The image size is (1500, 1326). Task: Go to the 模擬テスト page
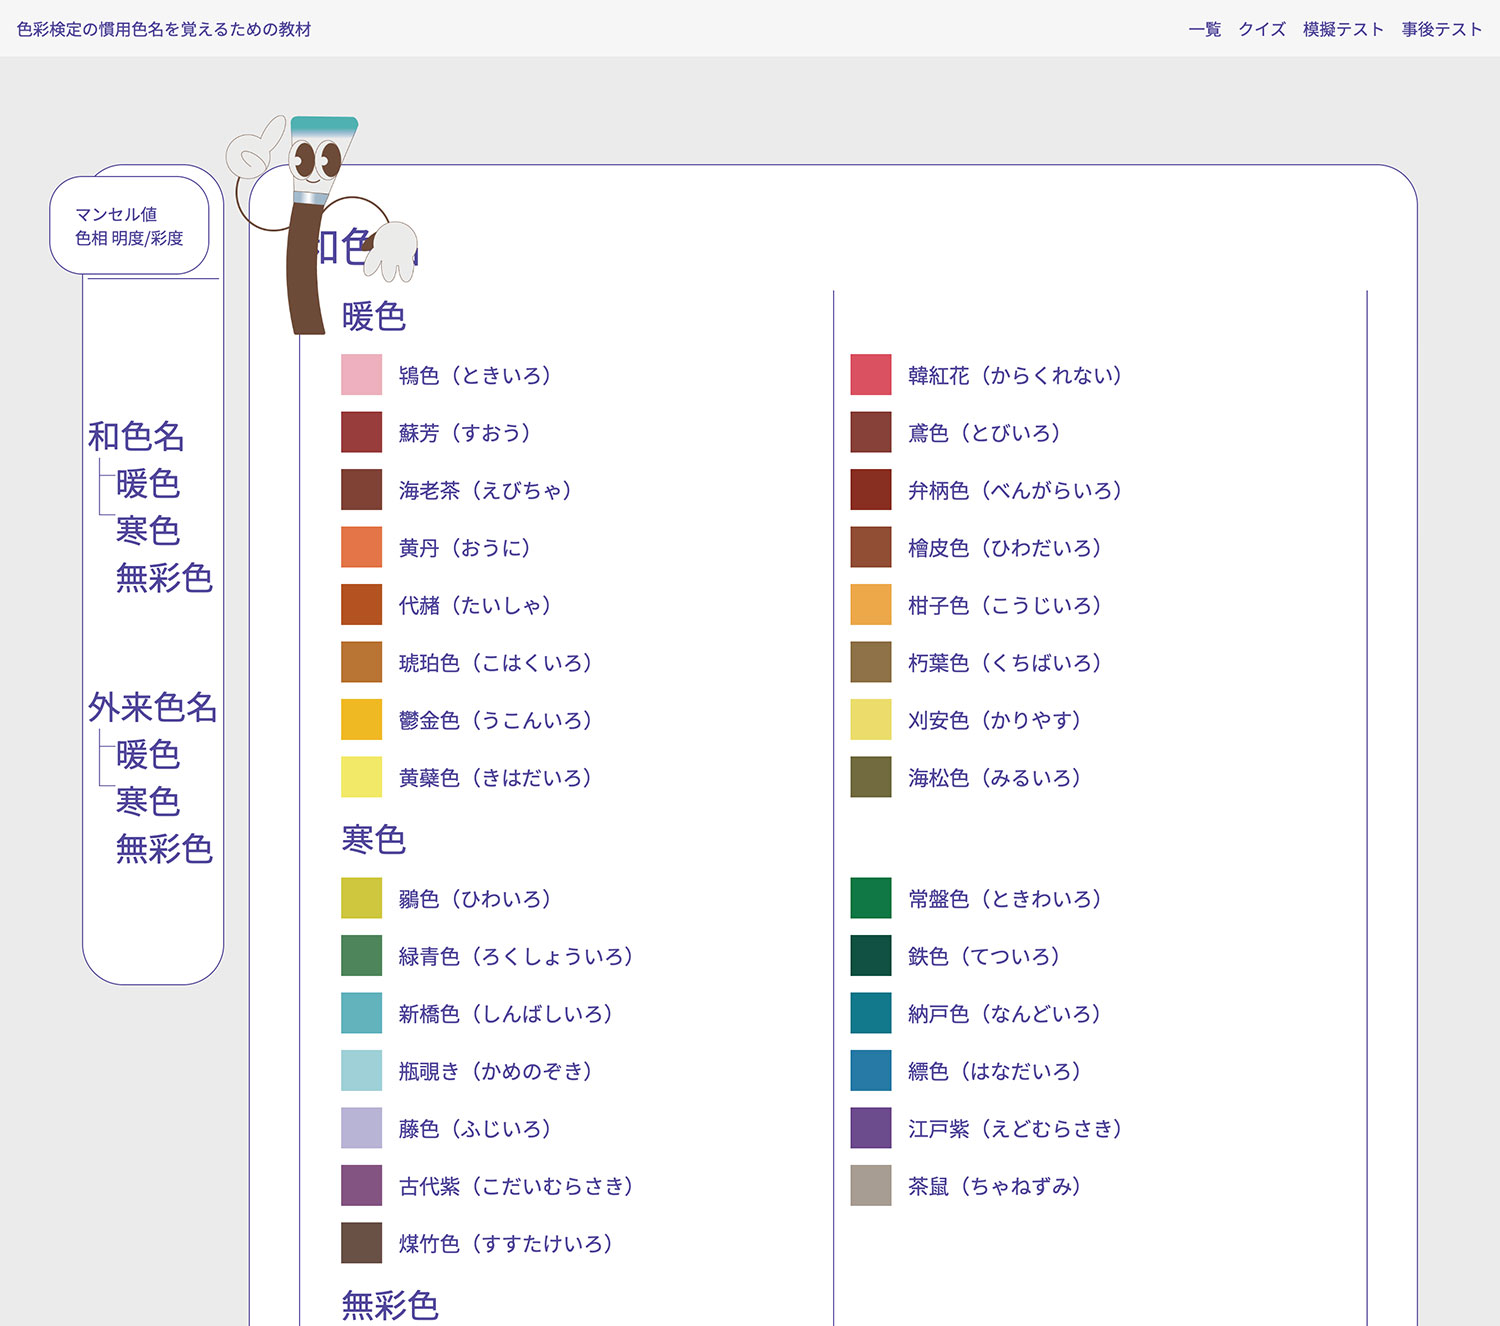pyautogui.click(x=1343, y=29)
